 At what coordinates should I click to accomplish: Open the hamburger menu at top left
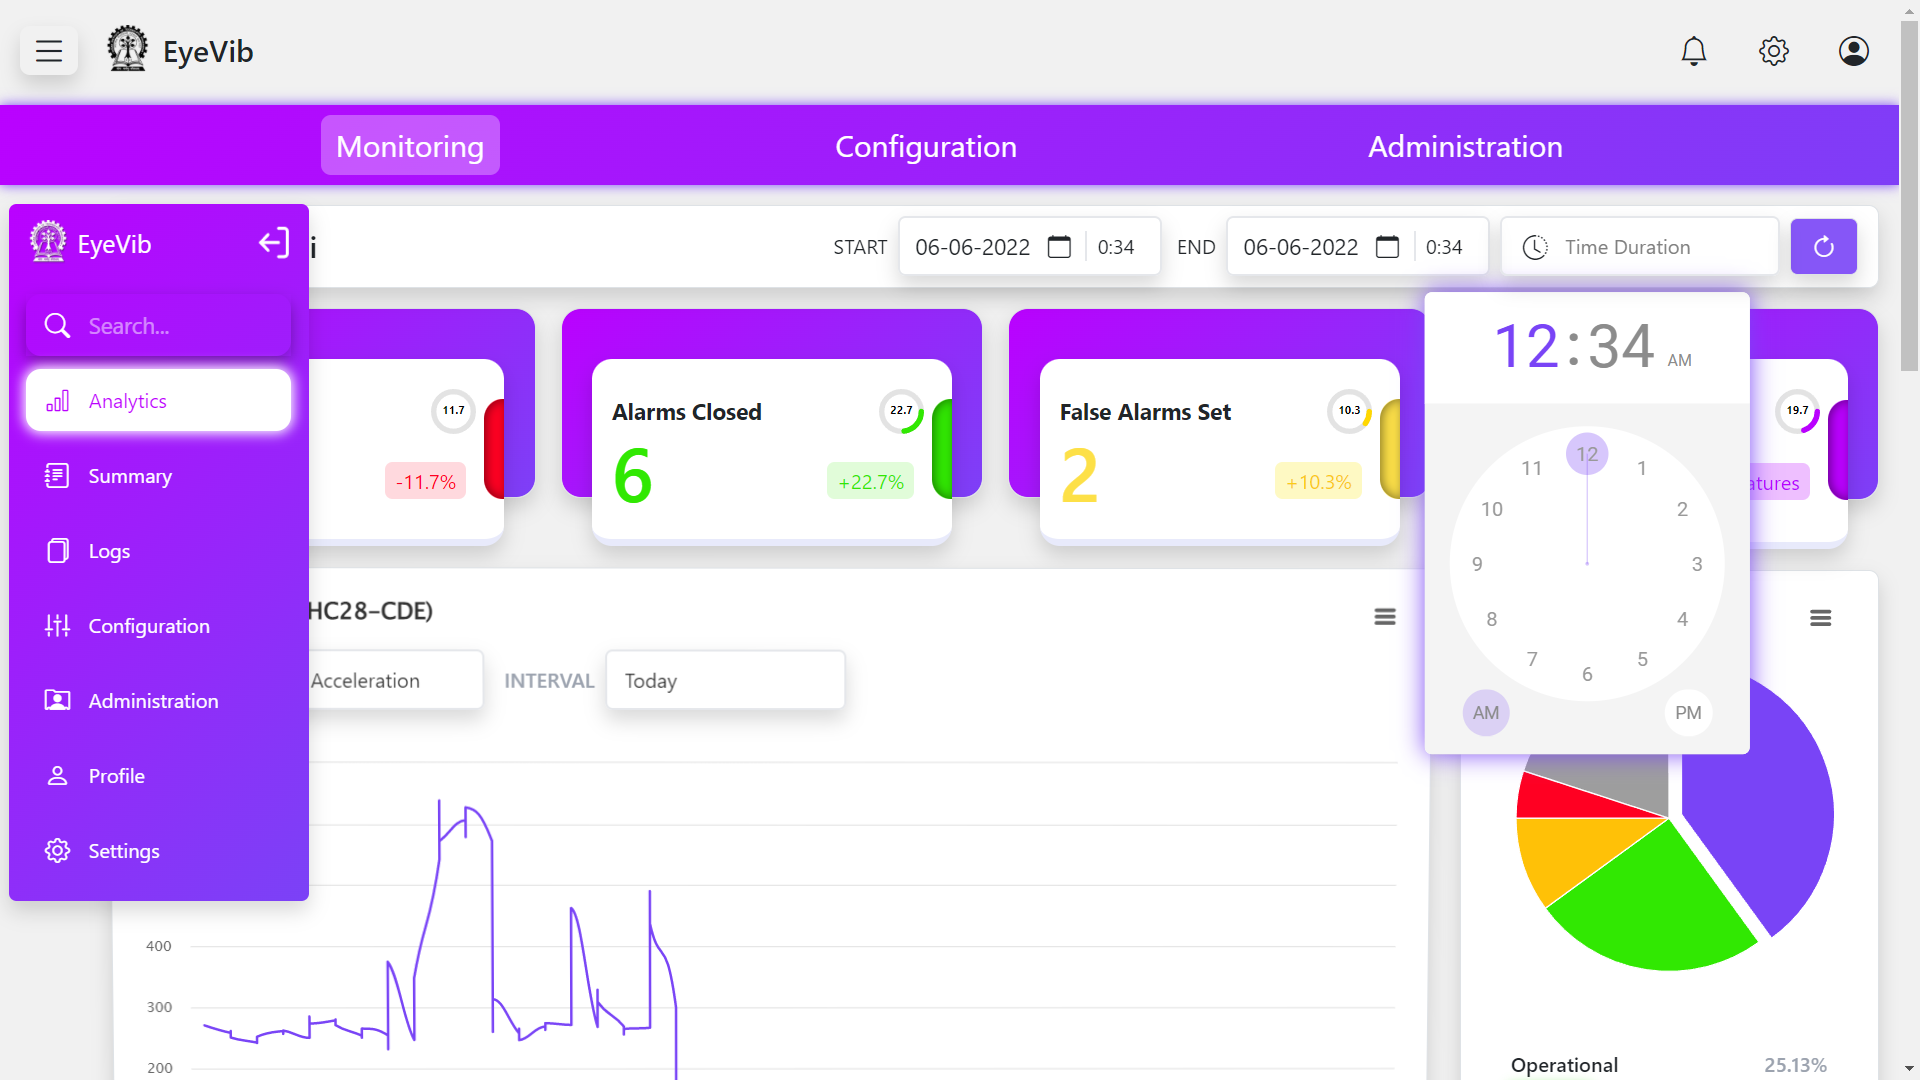pos(49,51)
